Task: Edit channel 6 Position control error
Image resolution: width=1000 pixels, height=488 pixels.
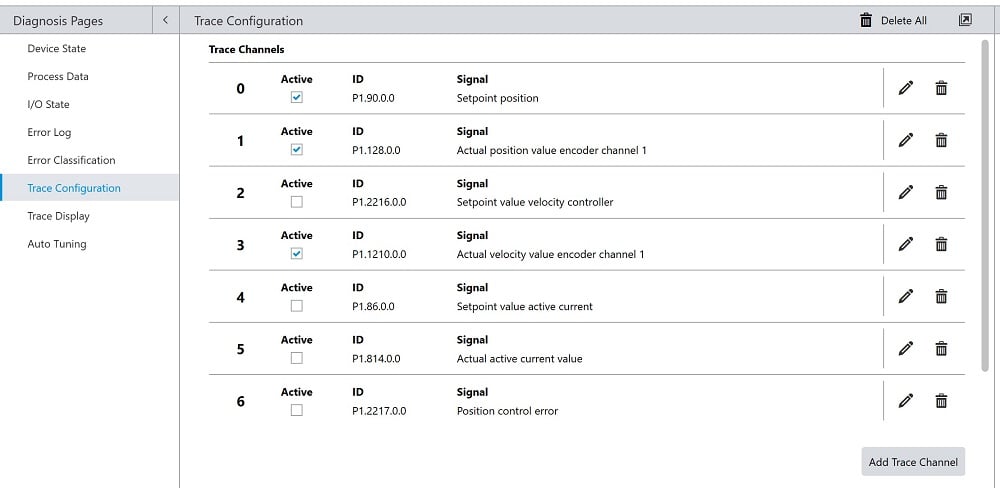Action: point(905,401)
